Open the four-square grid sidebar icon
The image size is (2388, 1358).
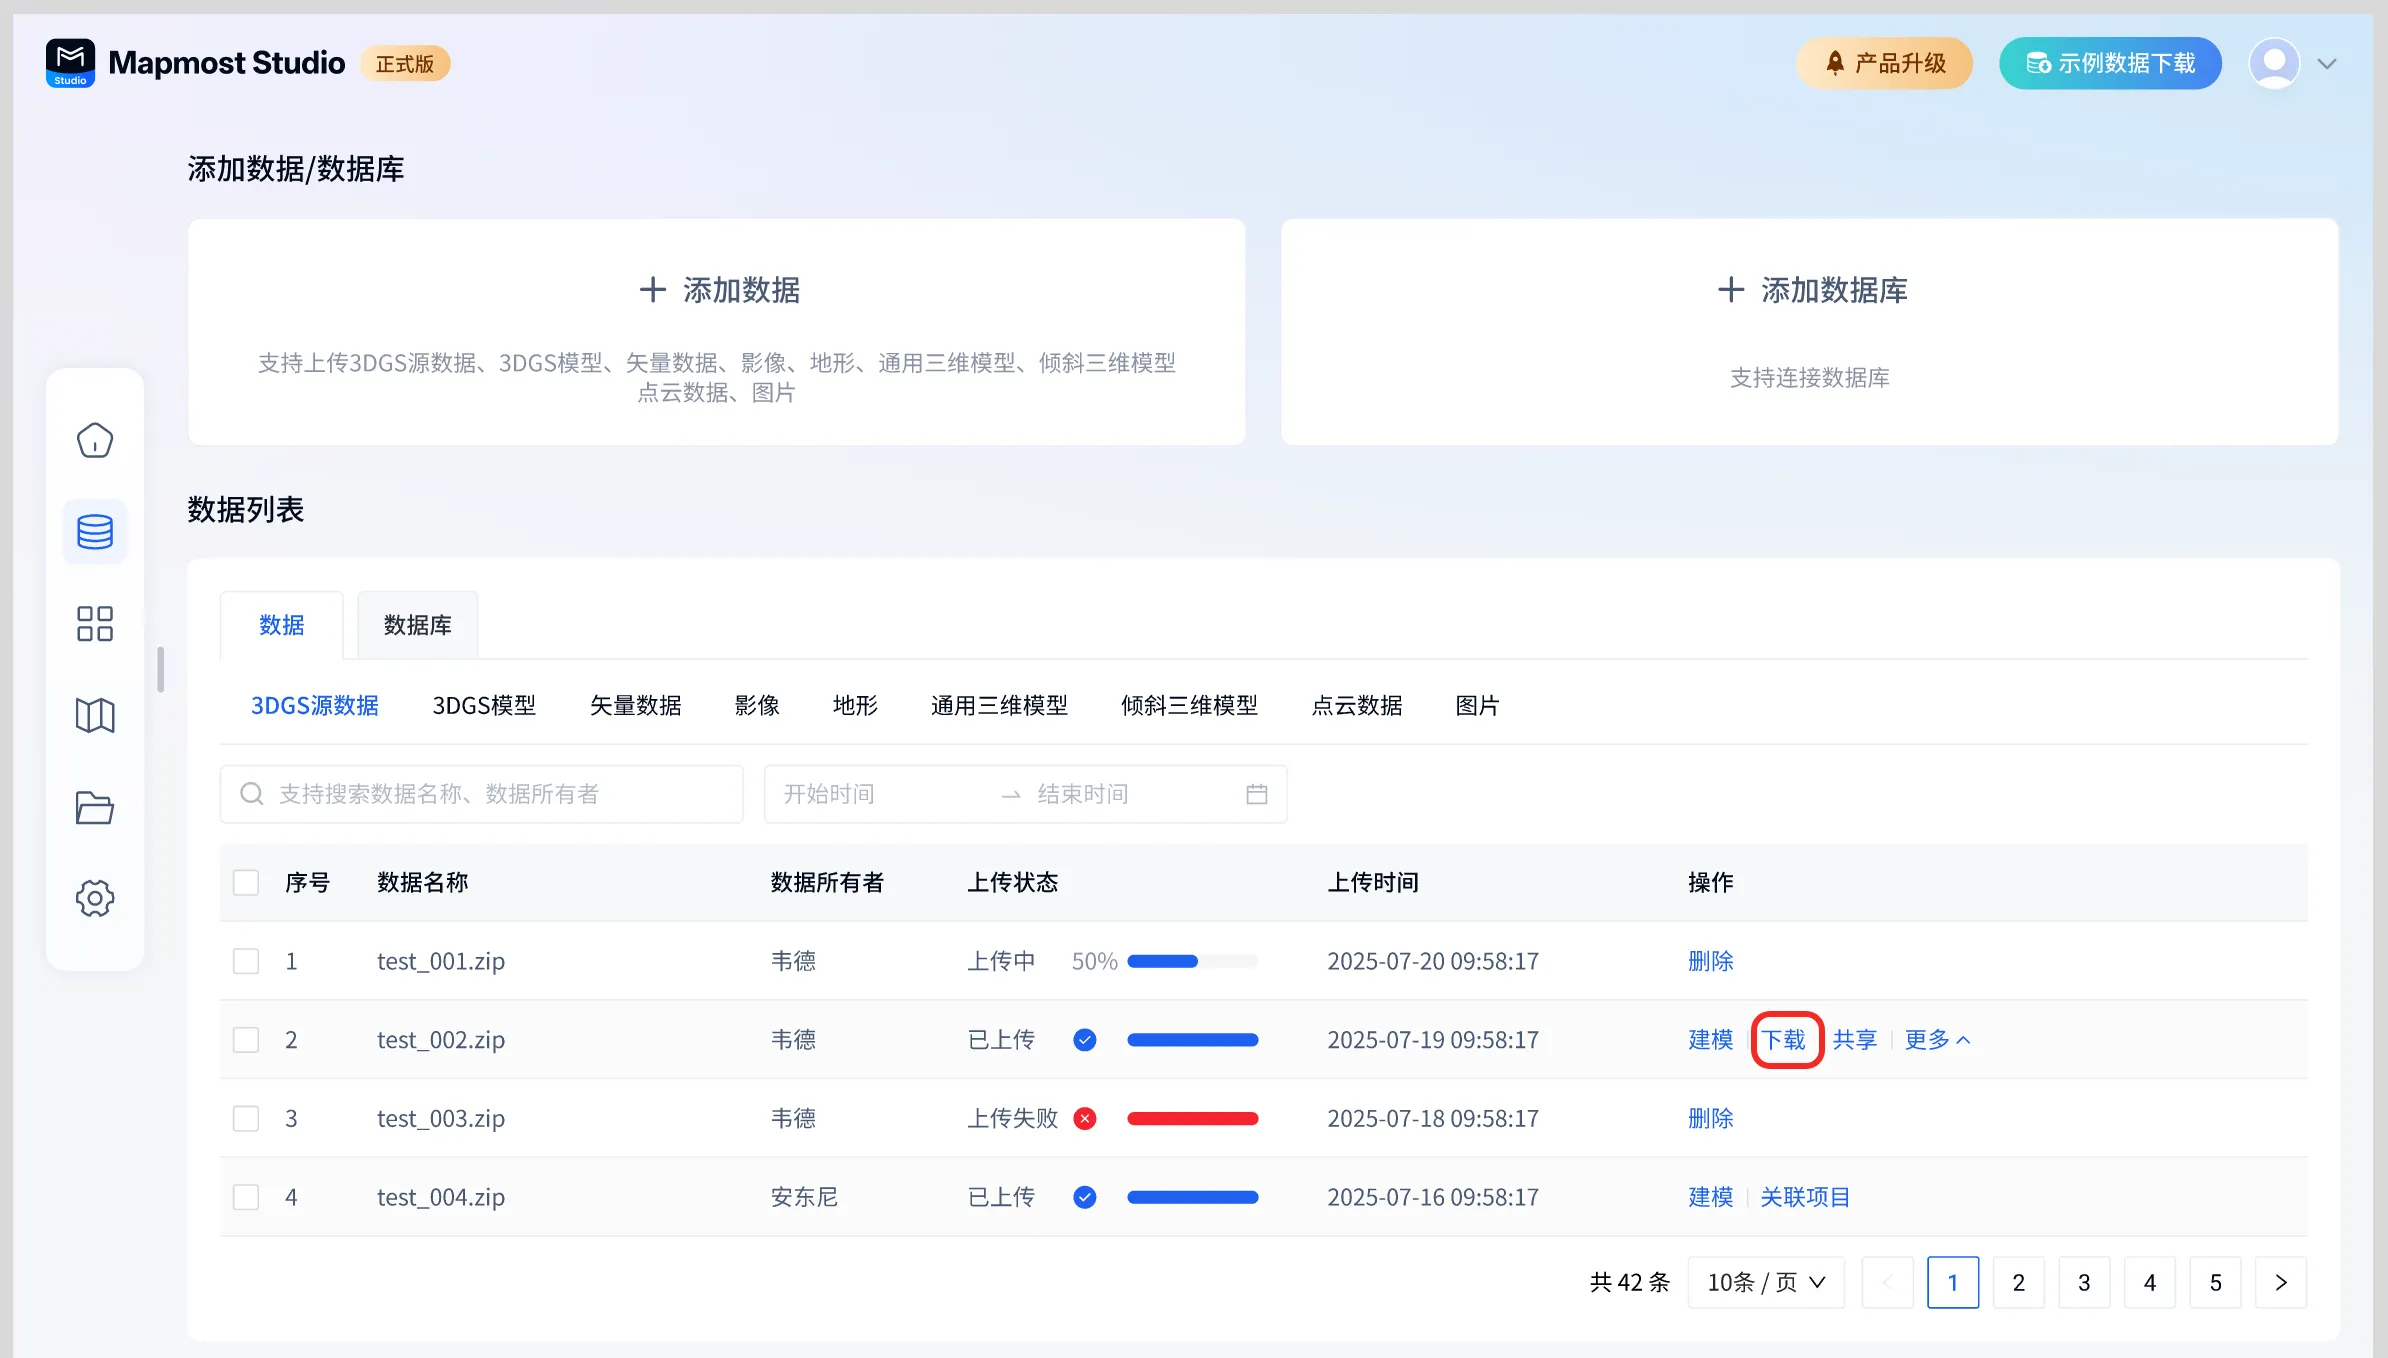click(95, 623)
